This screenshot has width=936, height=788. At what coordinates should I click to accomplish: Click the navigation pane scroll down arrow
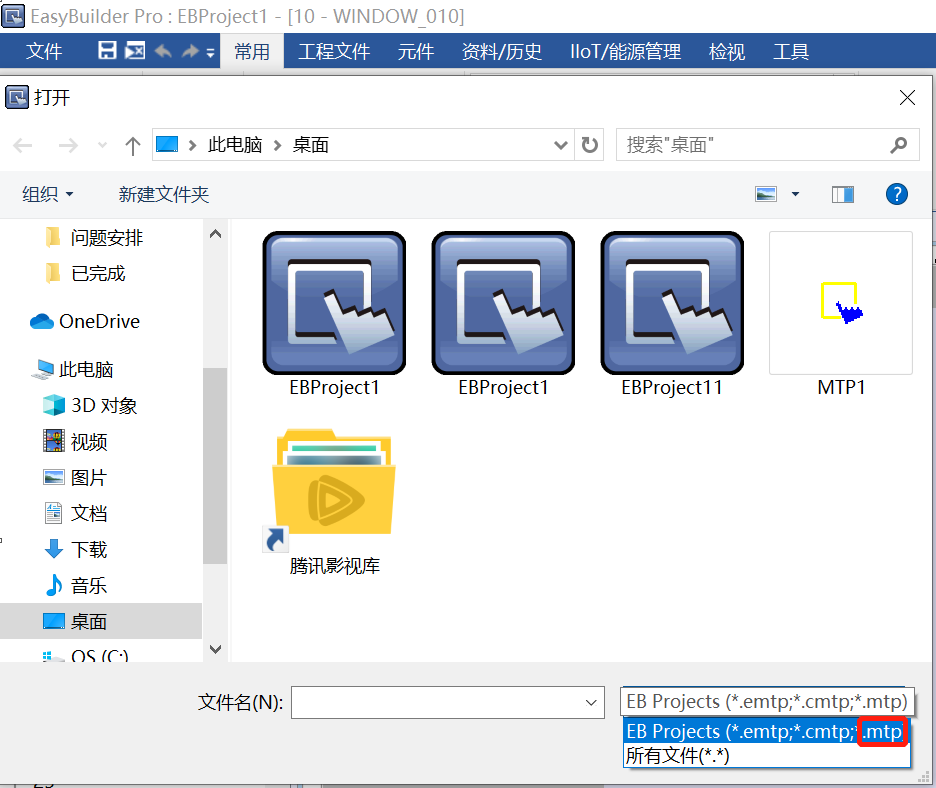[215, 649]
